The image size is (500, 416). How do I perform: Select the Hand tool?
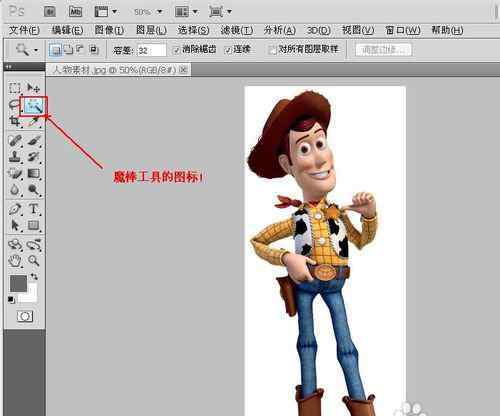tap(15, 261)
